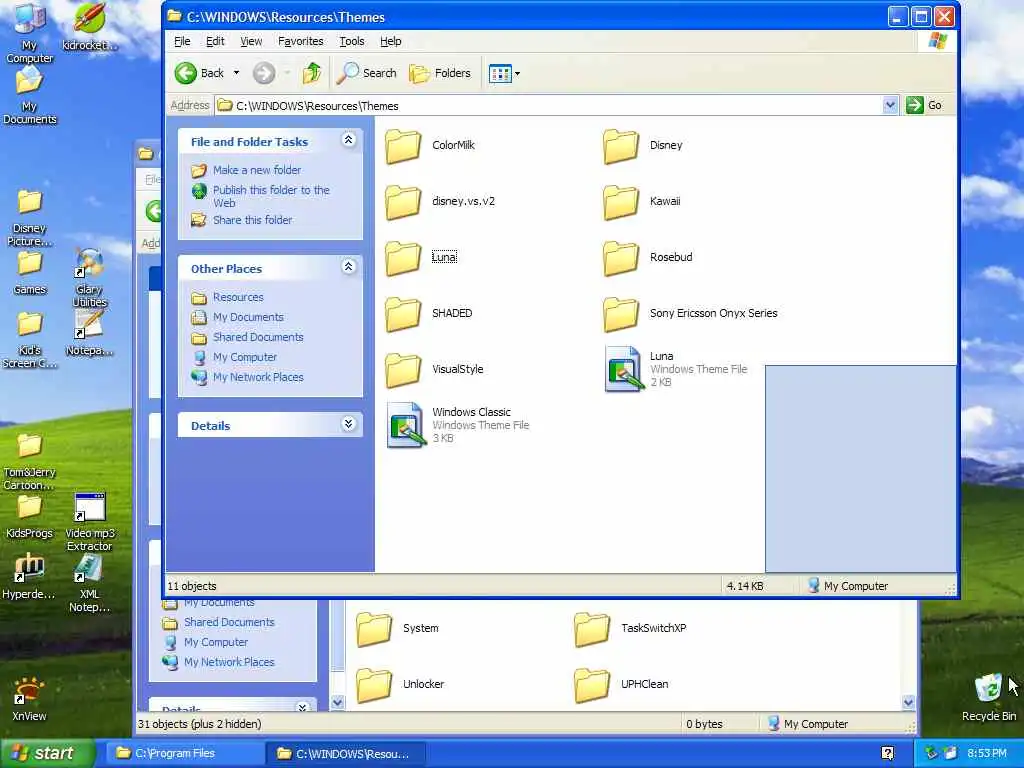
Task: Select the Luna folder icon
Action: click(x=403, y=257)
